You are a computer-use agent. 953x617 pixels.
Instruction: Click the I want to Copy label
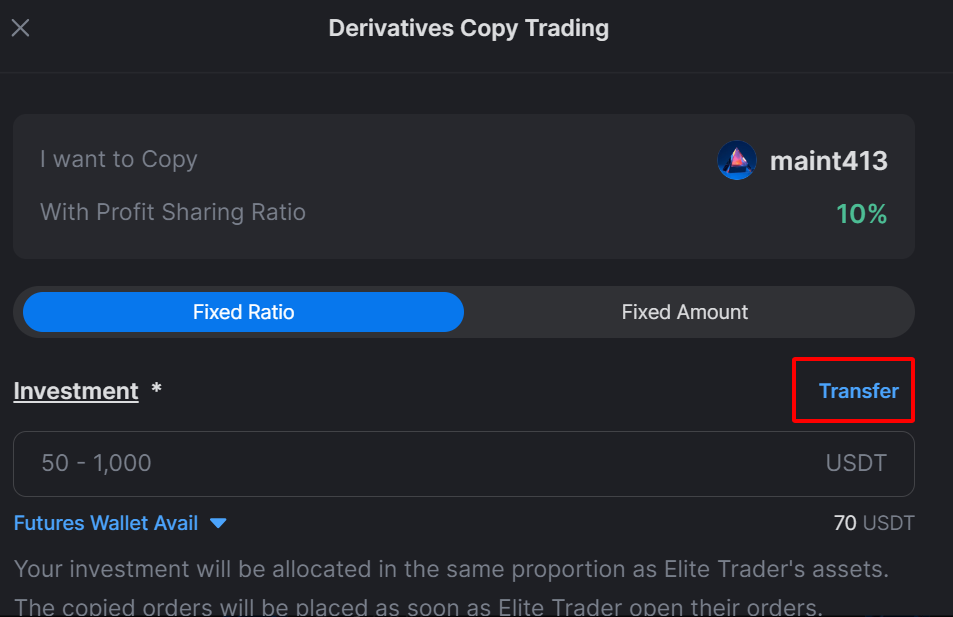pyautogui.click(x=119, y=159)
